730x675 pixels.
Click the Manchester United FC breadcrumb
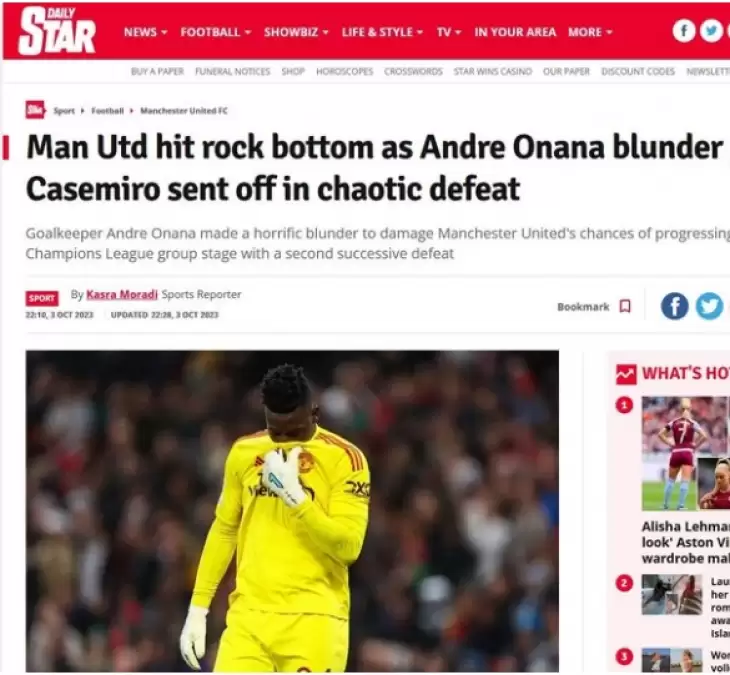point(184,110)
